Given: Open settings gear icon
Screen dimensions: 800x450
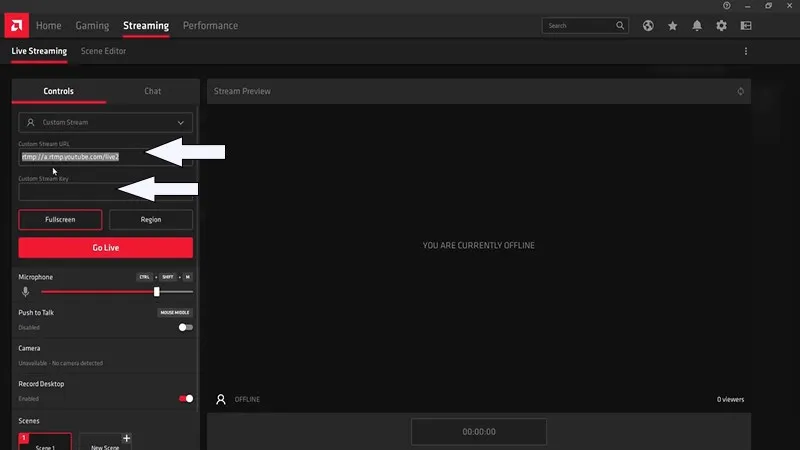Looking at the screenshot, I should coord(721,26).
